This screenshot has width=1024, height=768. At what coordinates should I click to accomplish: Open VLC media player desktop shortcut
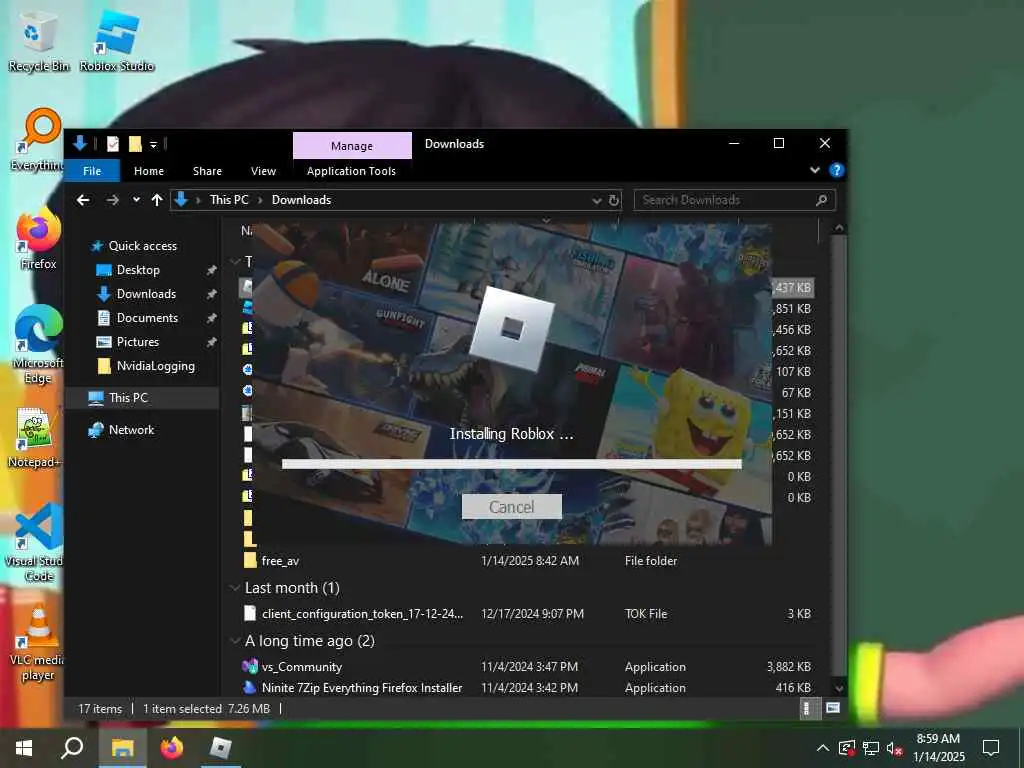[37, 642]
